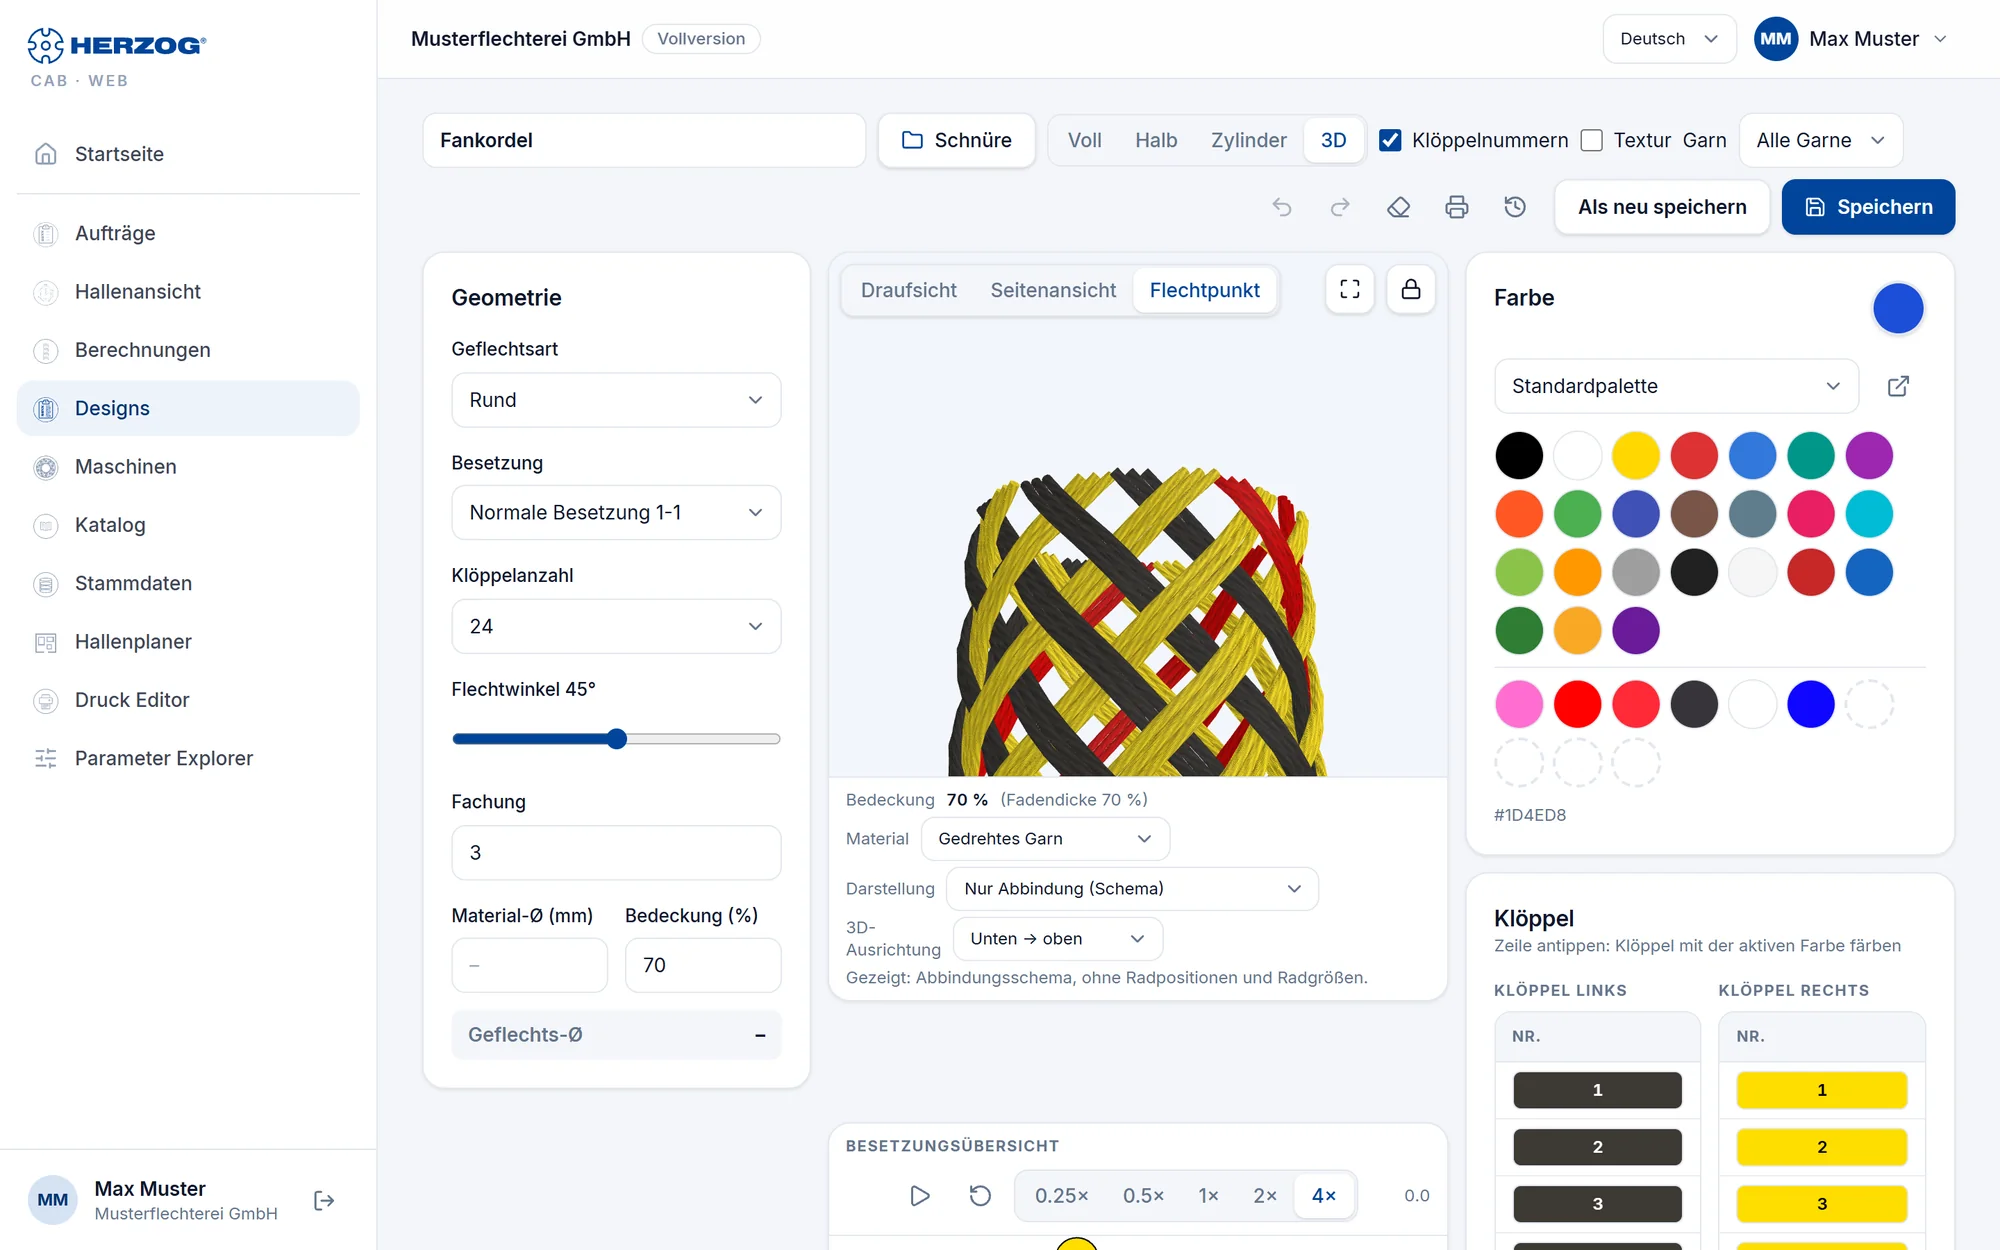Uncheck the Klöppelnummern checkbox
Image resolution: width=2000 pixels, height=1250 pixels.
coord(1390,140)
